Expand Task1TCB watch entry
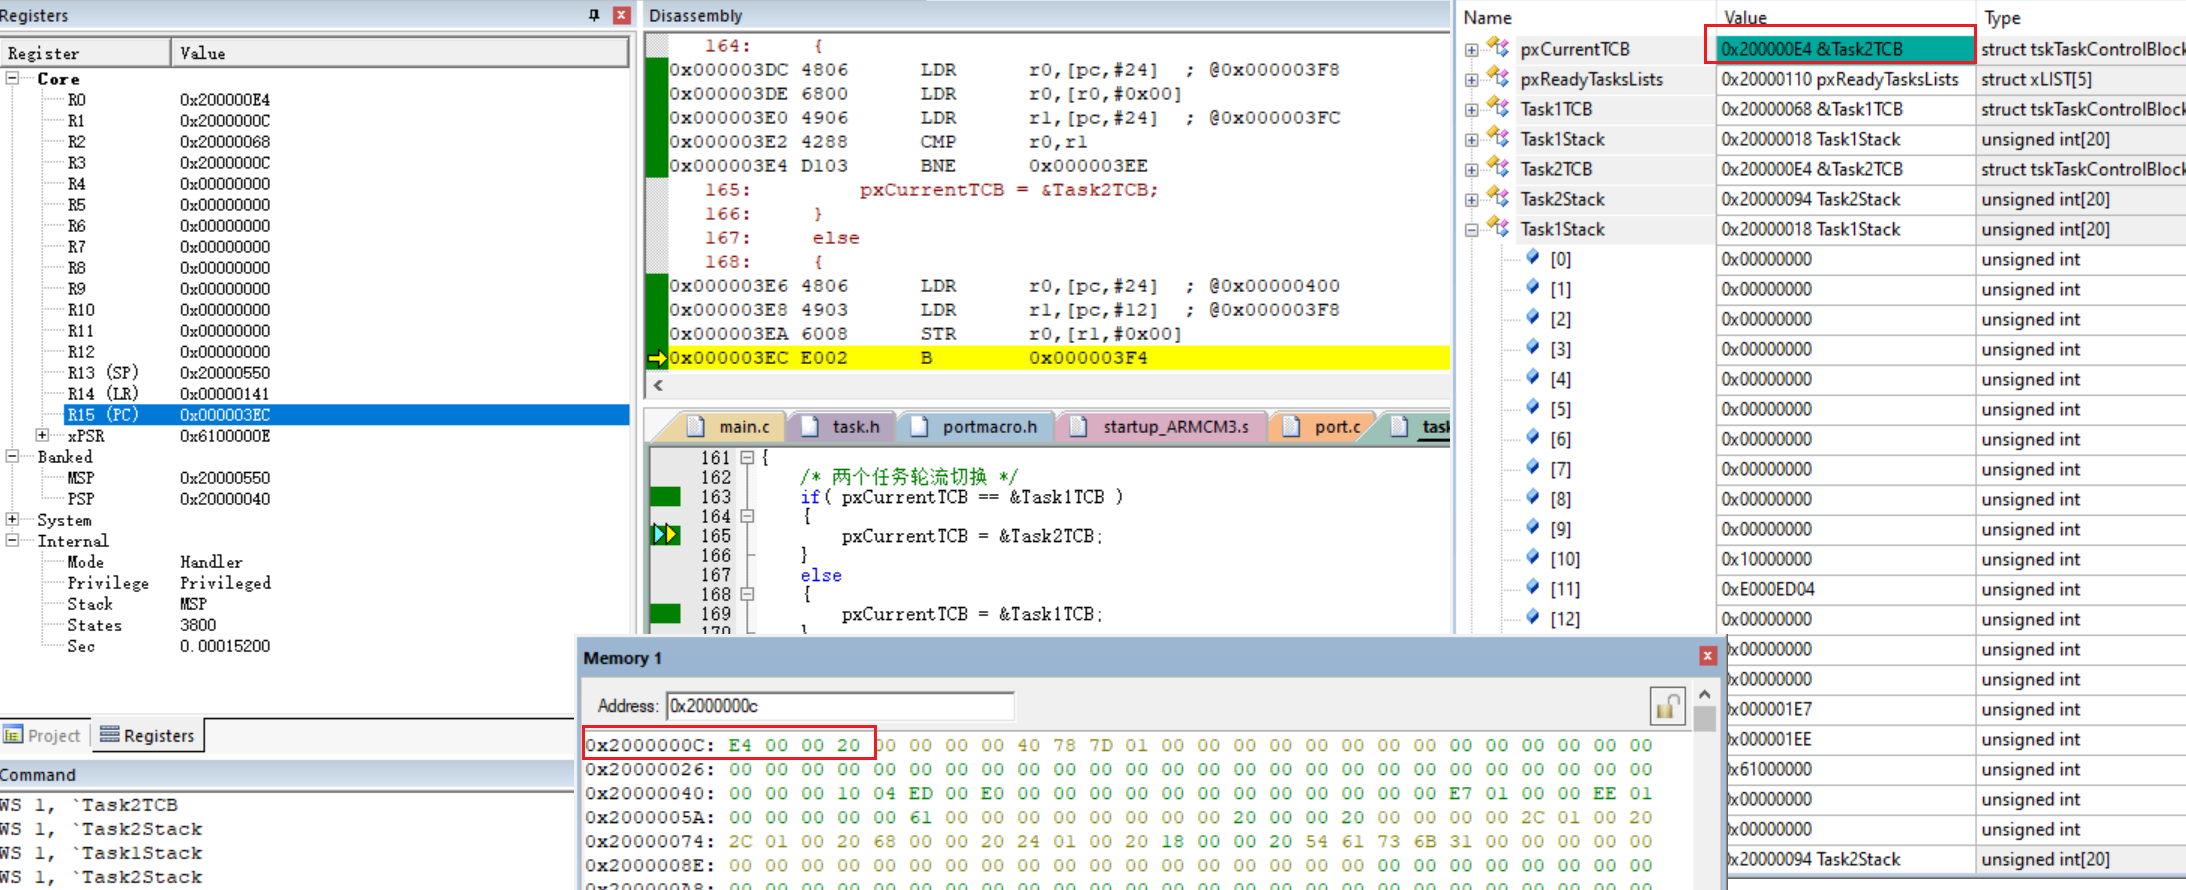The width and height of the screenshot is (2186, 890). 1471,110
